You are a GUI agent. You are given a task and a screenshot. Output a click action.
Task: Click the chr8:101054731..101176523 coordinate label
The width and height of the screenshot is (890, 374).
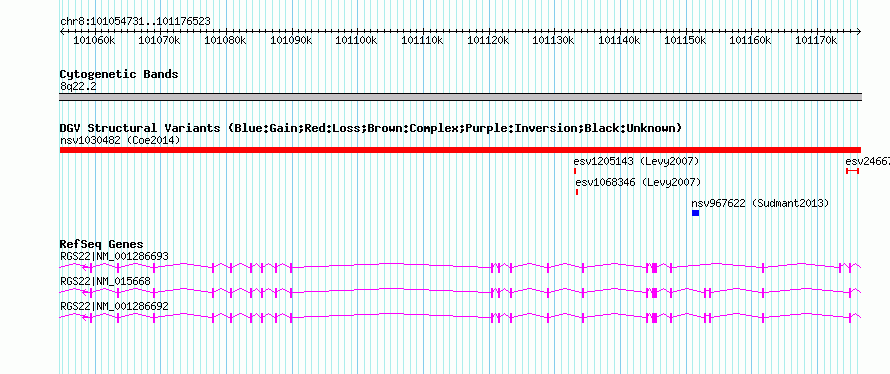pos(135,22)
